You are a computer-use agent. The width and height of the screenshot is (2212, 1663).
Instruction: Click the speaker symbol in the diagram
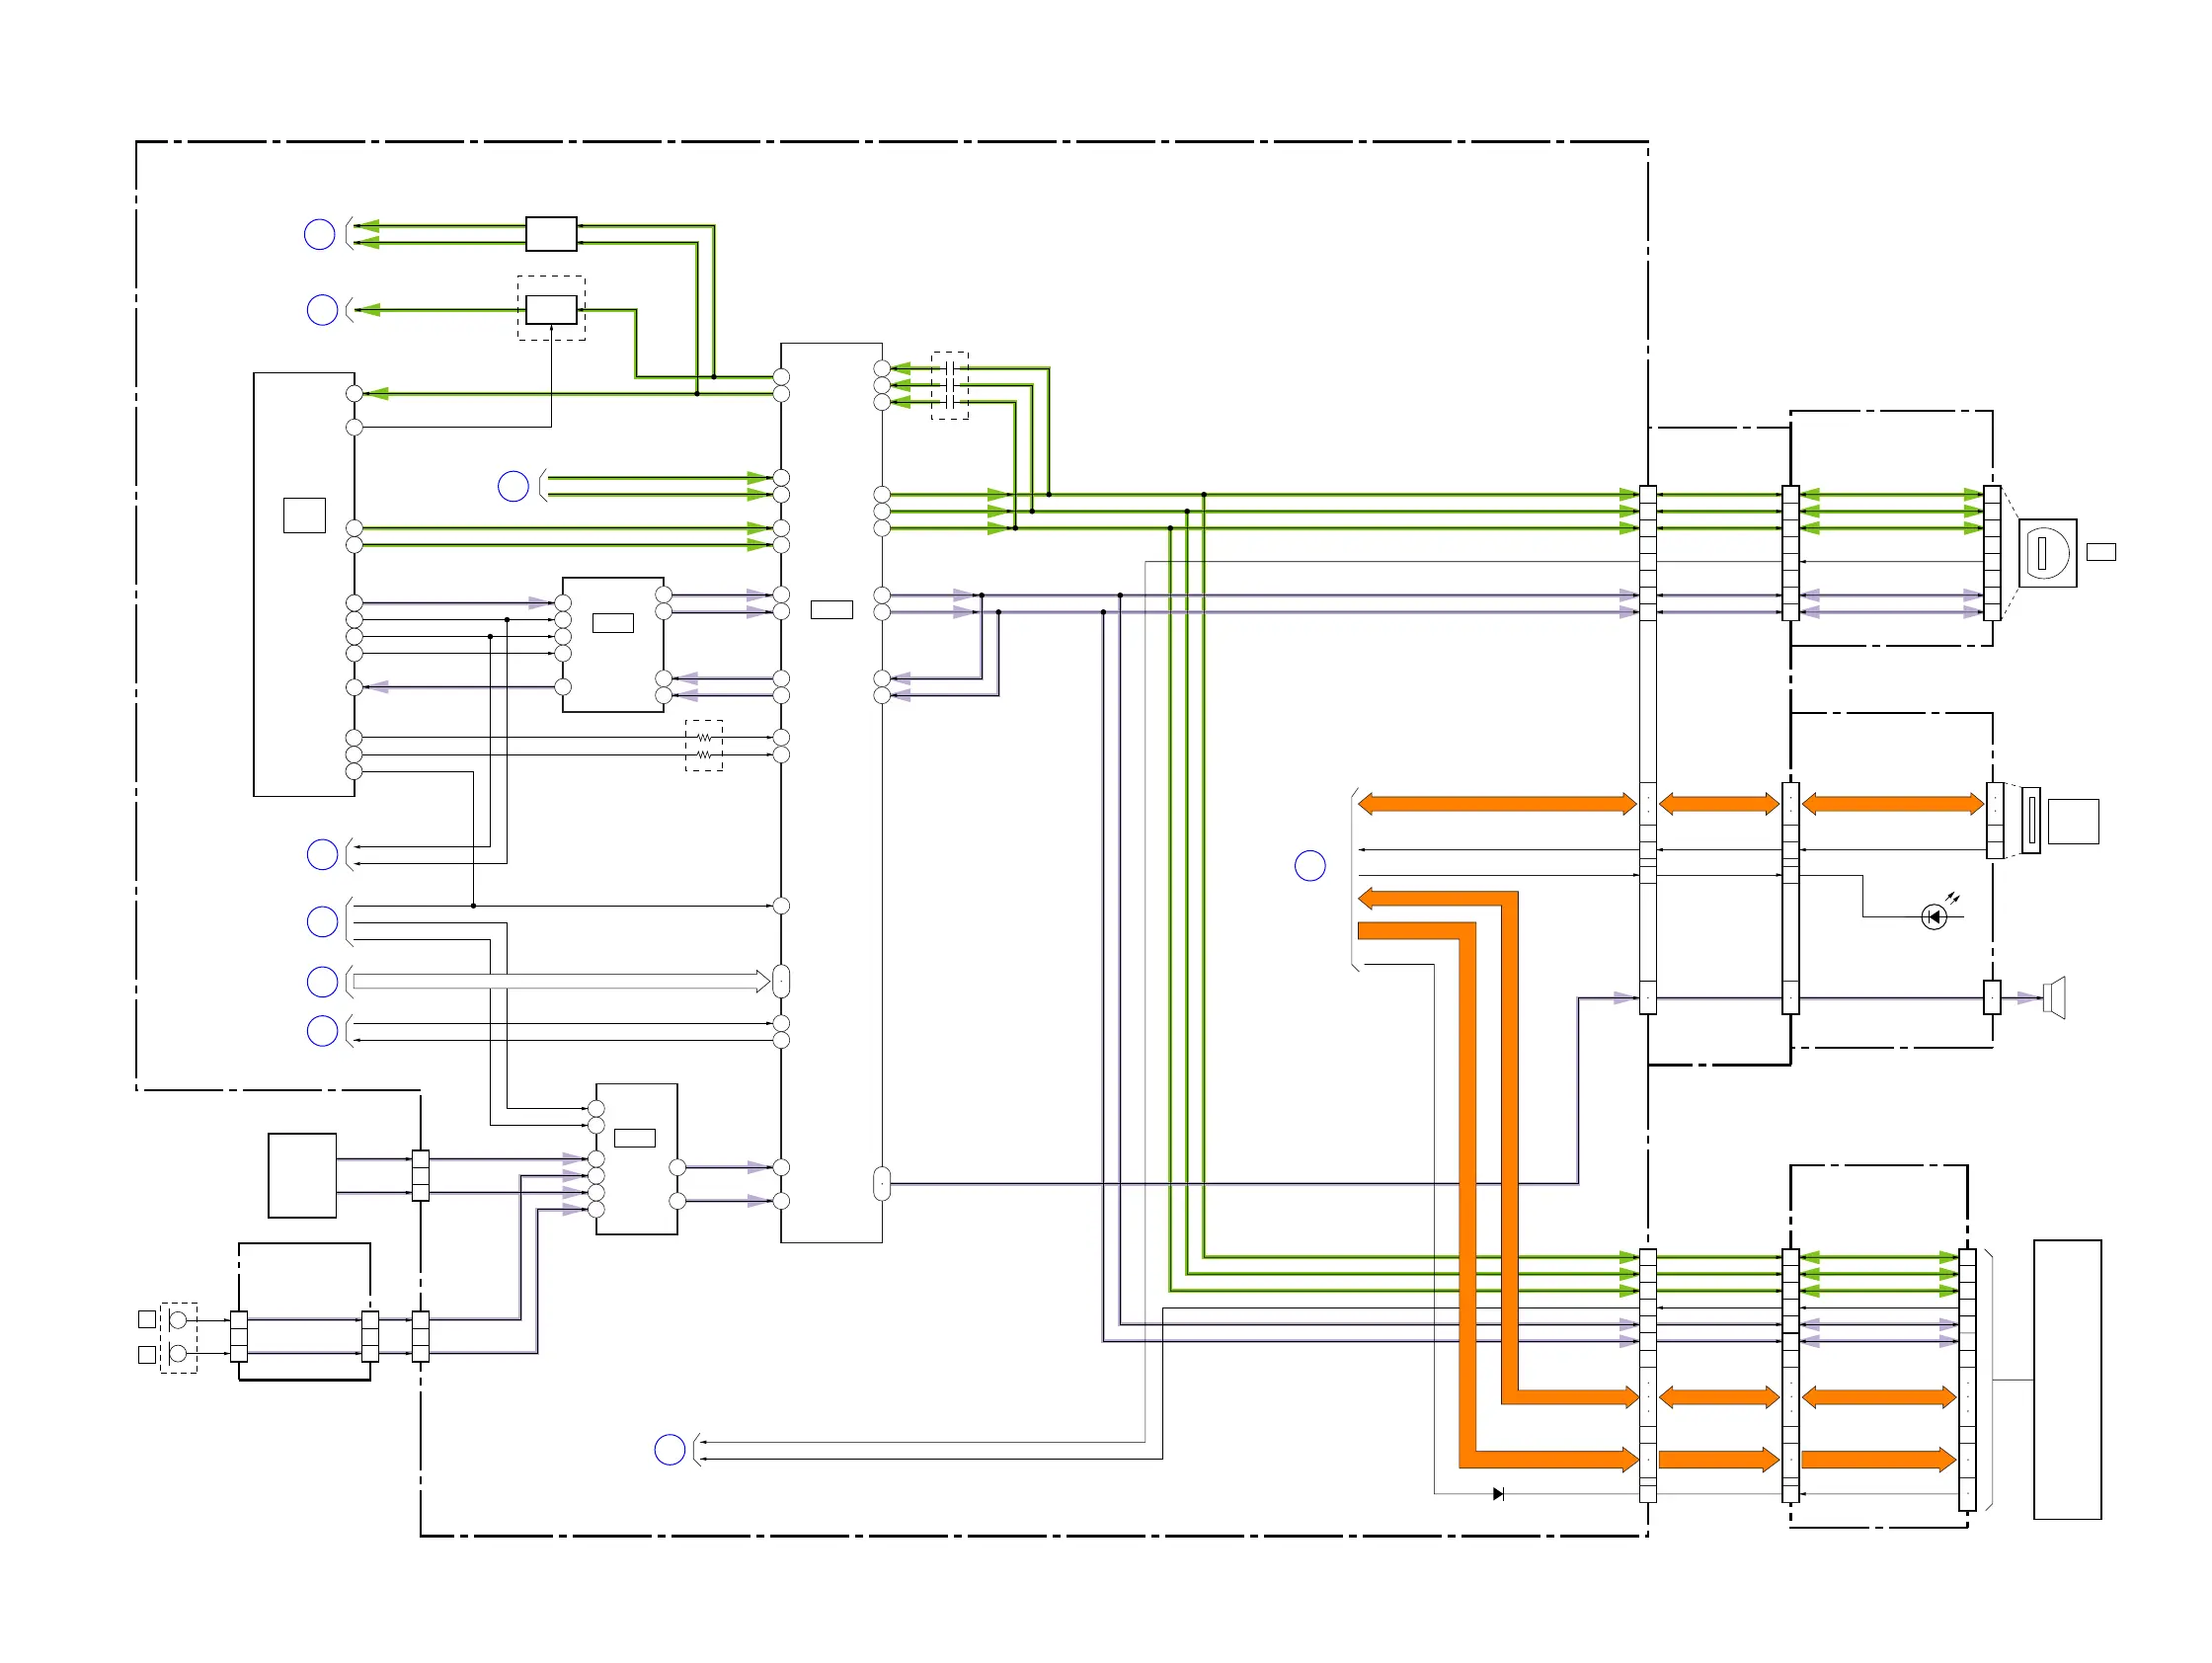(x=2054, y=997)
